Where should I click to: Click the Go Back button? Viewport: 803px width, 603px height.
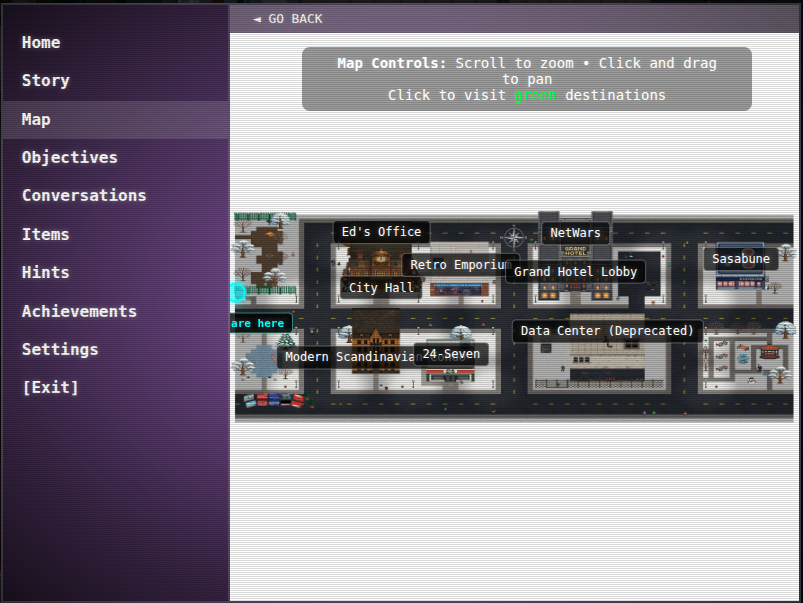[288, 19]
